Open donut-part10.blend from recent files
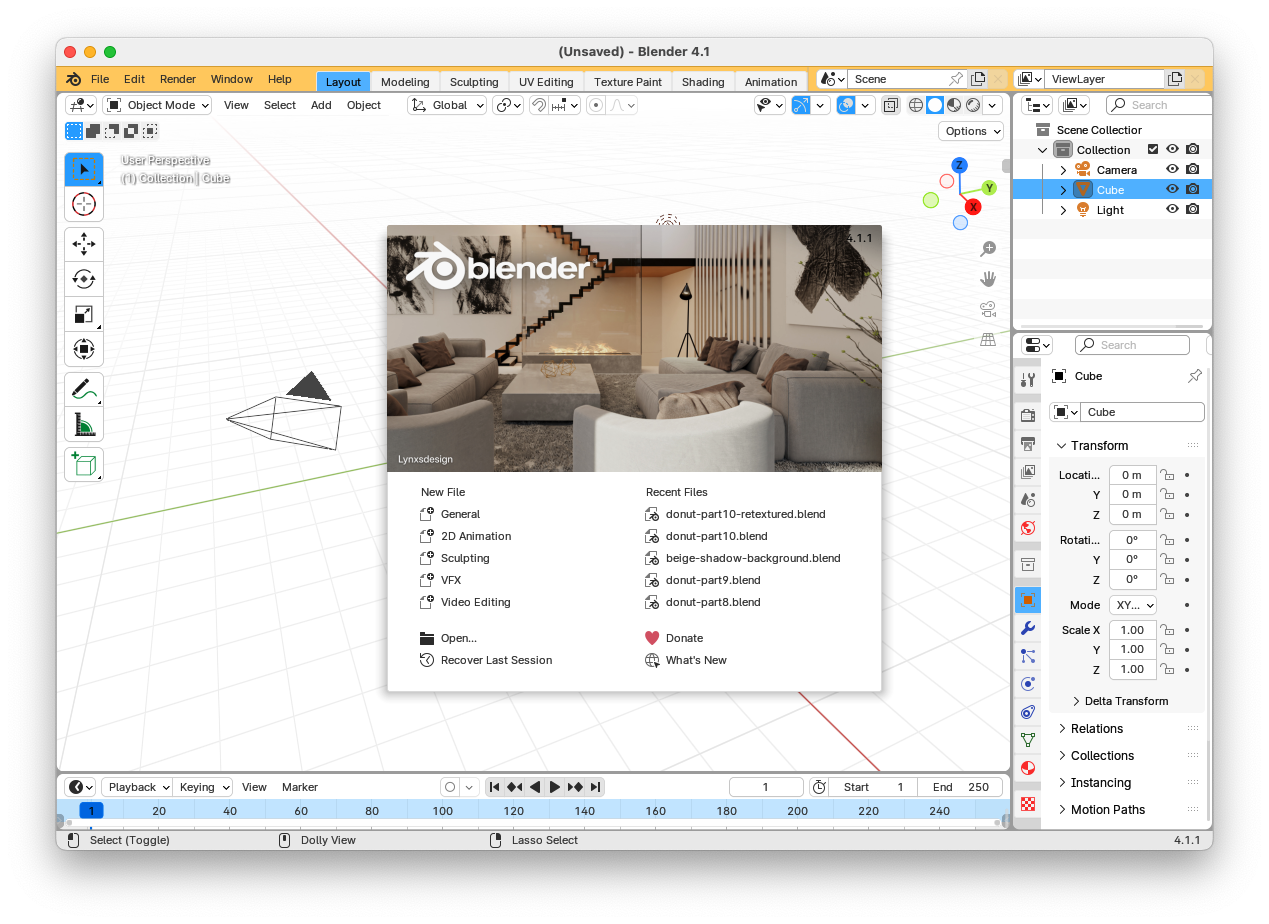Viewport: 1269px width, 924px height. [716, 536]
